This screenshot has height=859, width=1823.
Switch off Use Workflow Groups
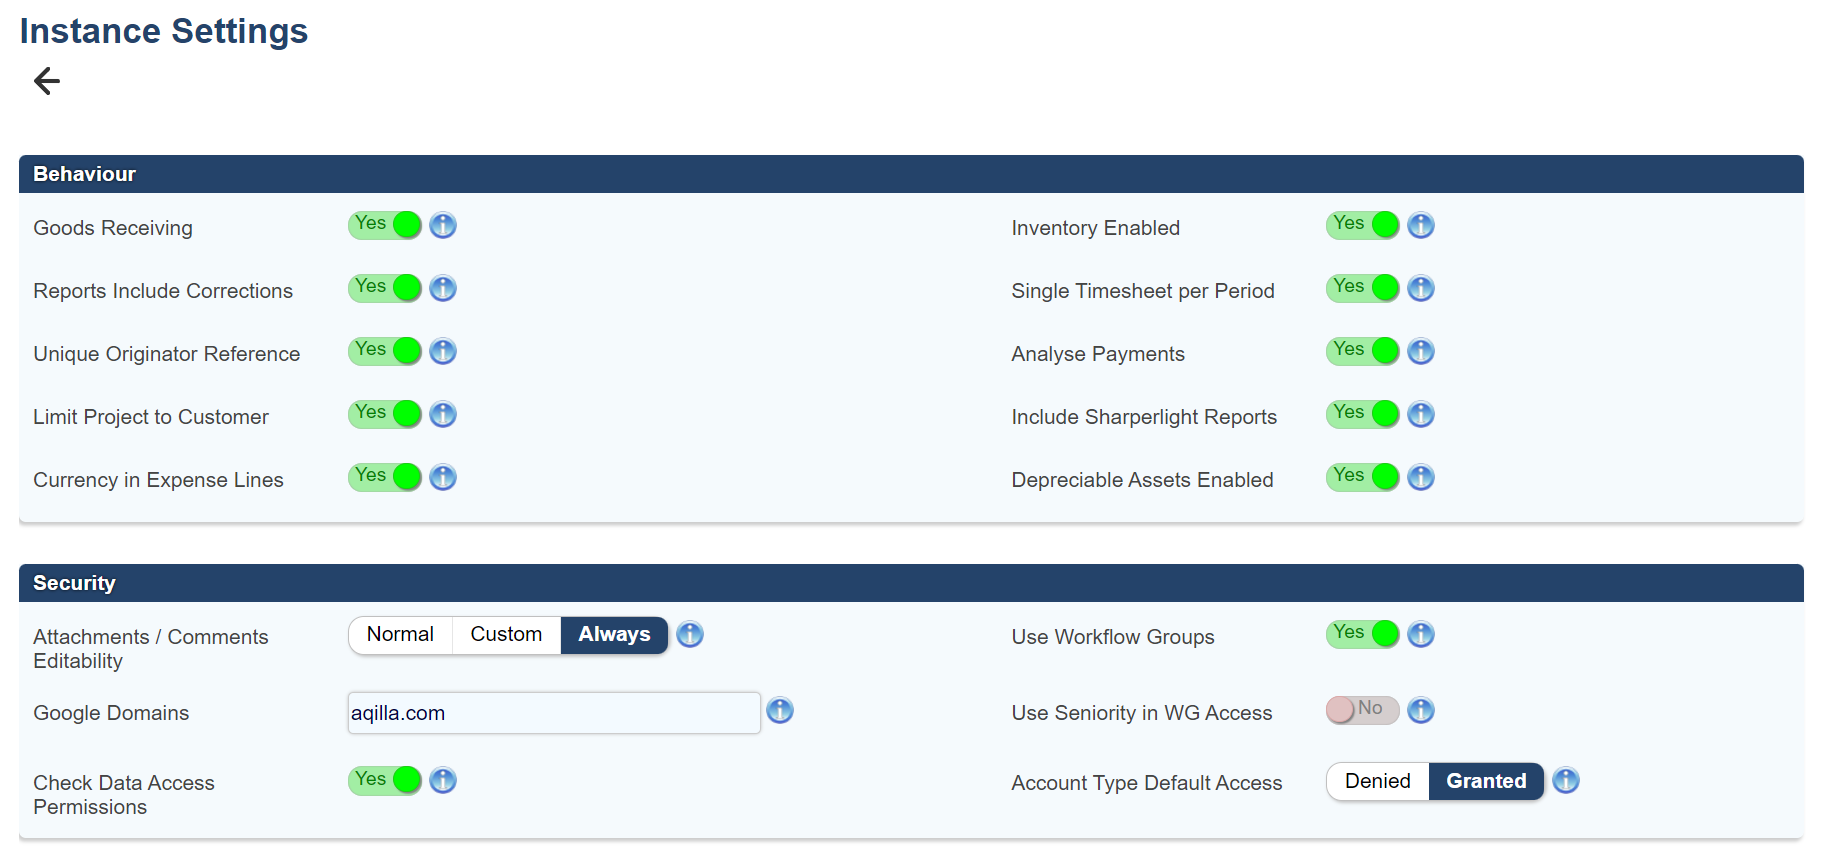point(1362,634)
